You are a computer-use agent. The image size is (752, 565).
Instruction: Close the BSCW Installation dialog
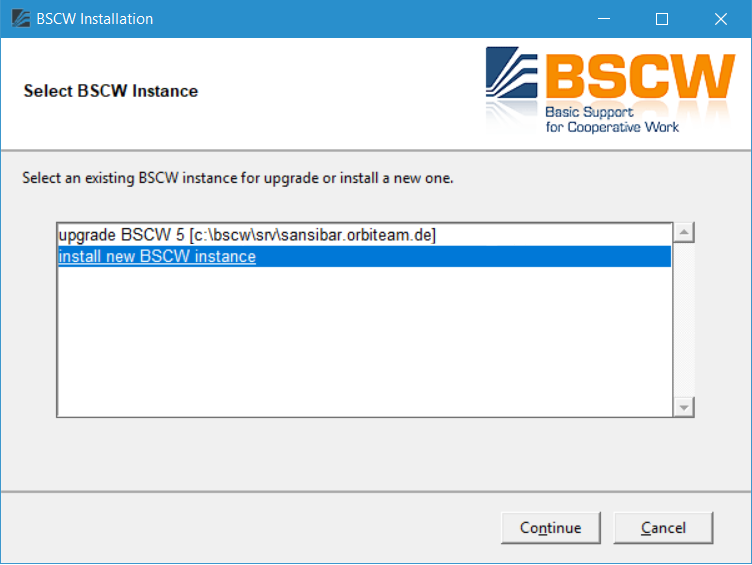pyautogui.click(x=719, y=19)
